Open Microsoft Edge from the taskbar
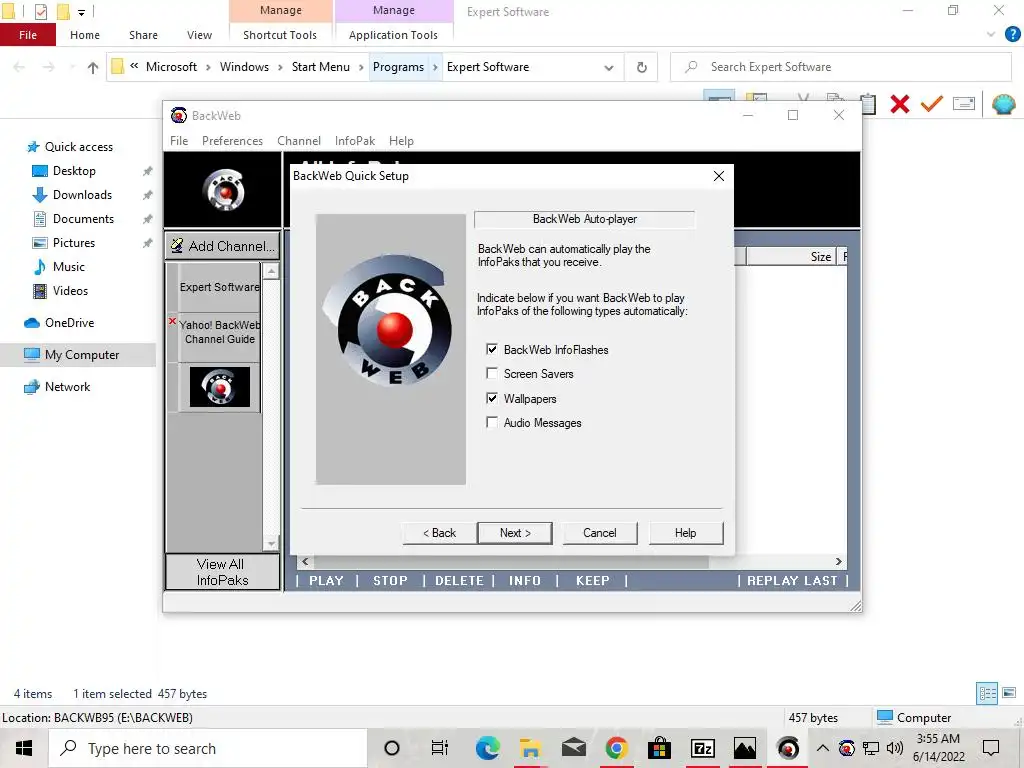This screenshot has width=1024, height=768. click(487, 748)
